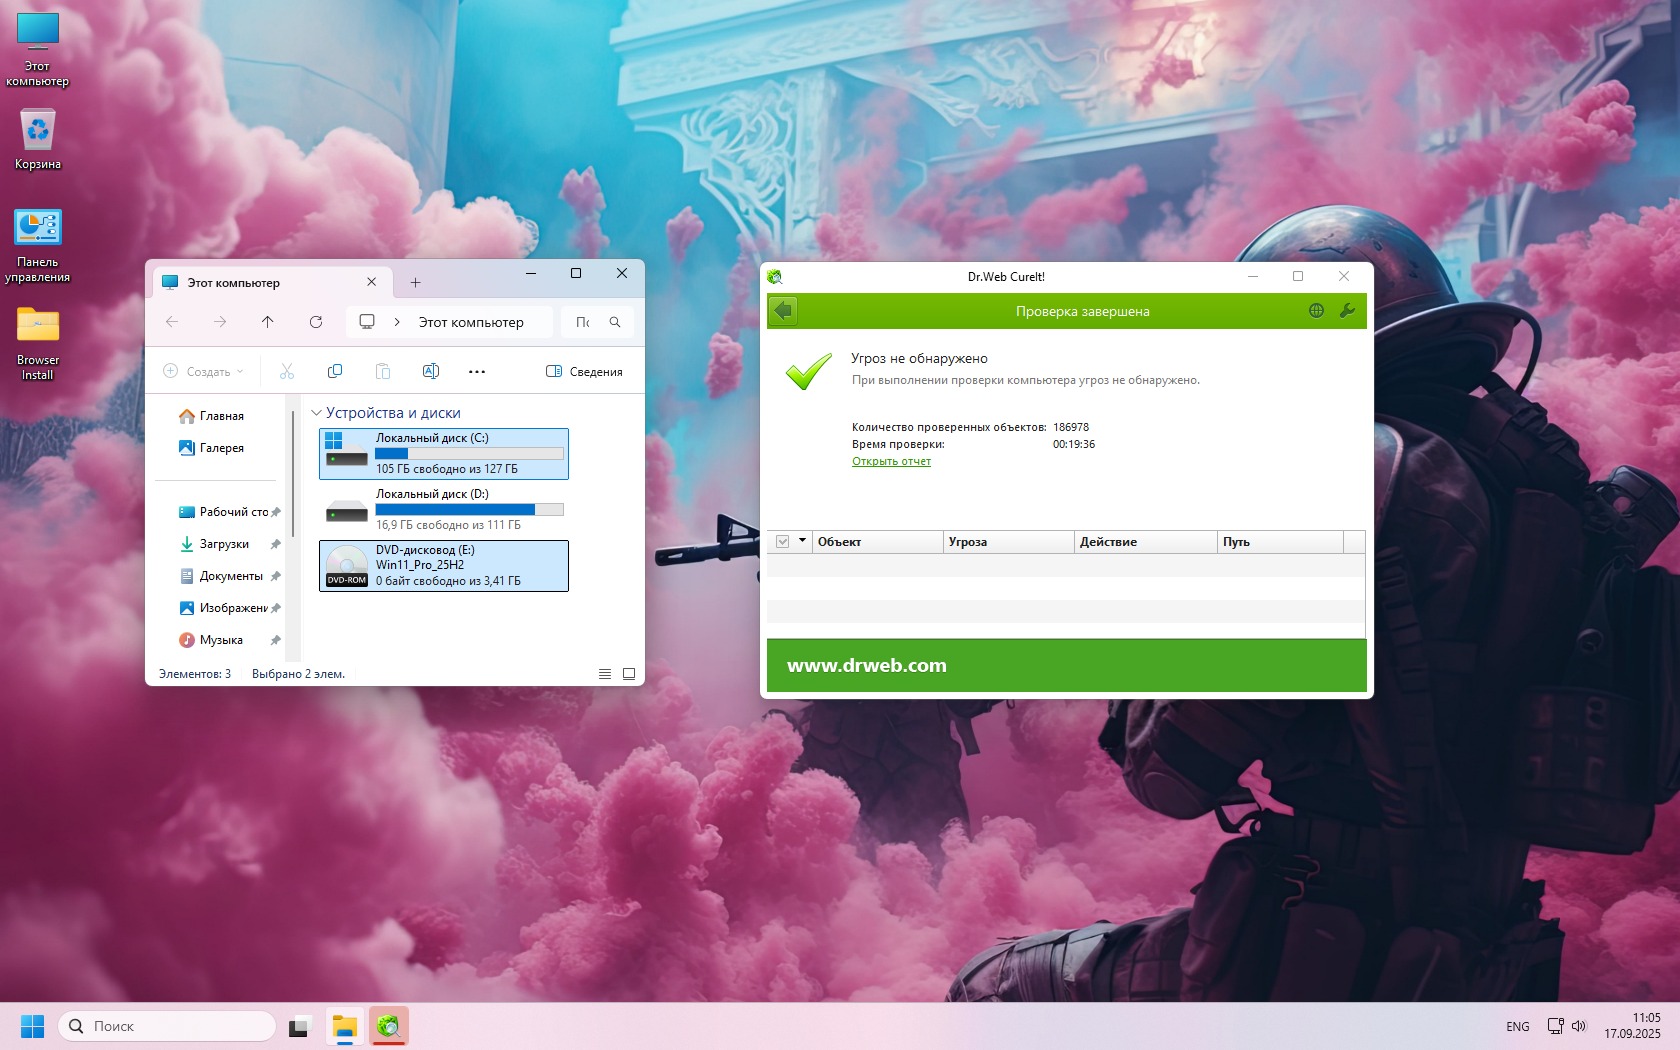Image resolution: width=1680 pixels, height=1050 pixels.
Task: Click the scan duration value '00:19:36'
Action: tap(1074, 444)
